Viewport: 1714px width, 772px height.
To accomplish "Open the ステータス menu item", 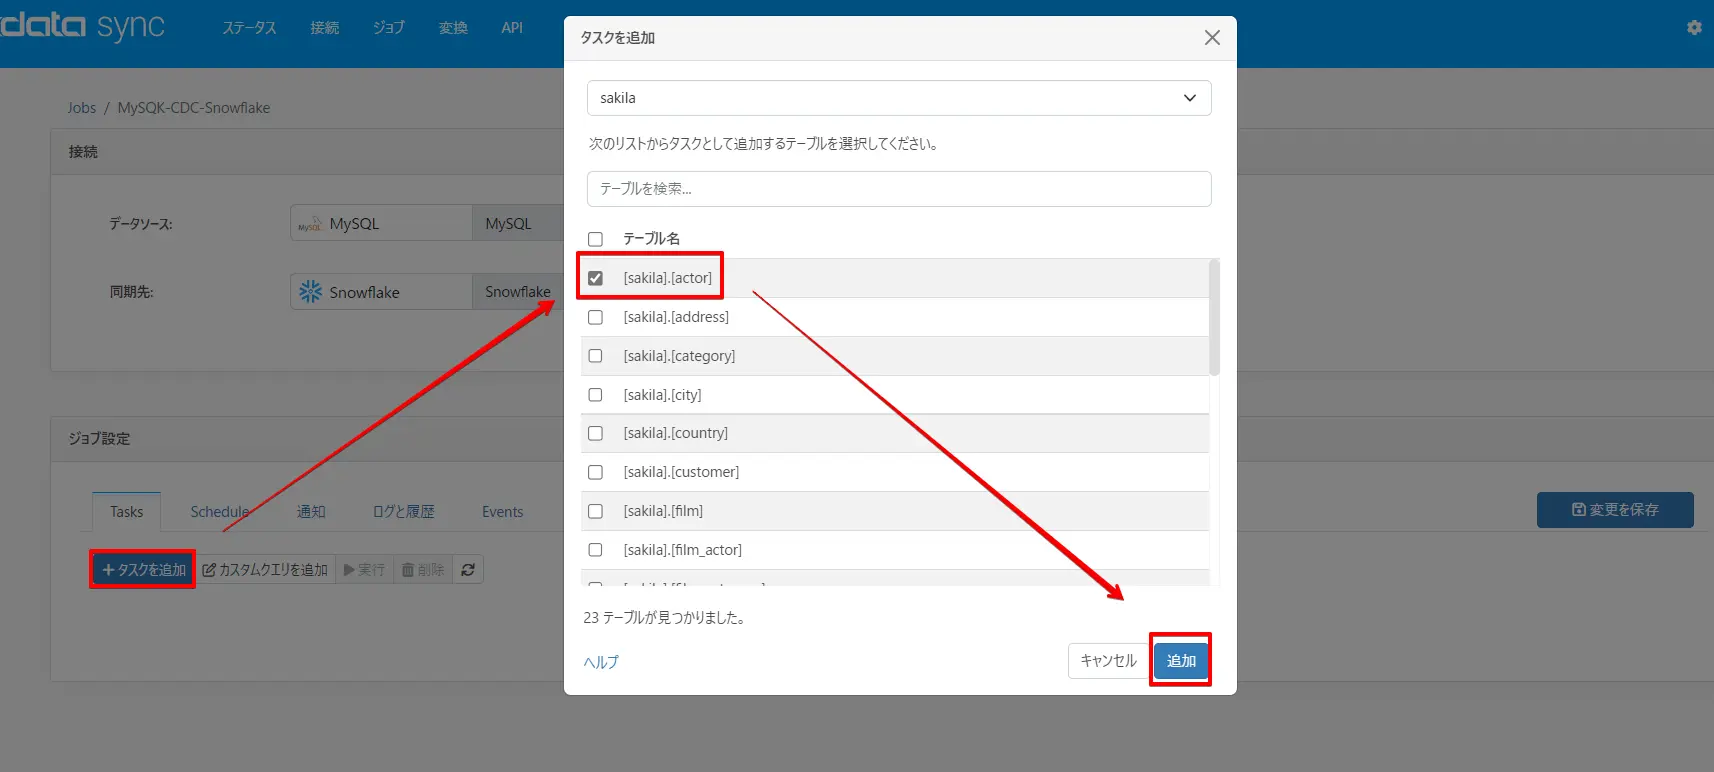I will (x=249, y=28).
